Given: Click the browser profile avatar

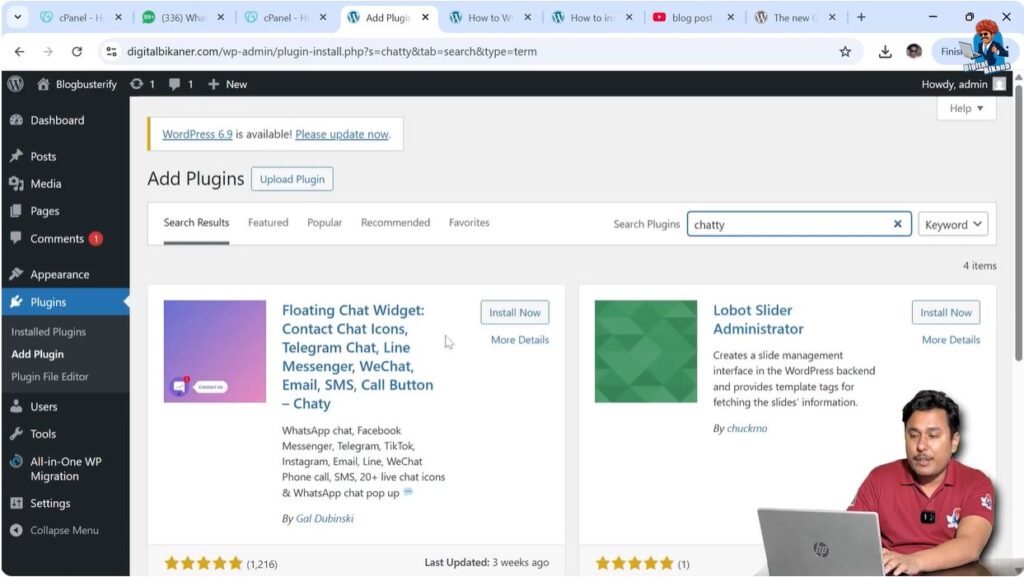Looking at the screenshot, I should pos(914,52).
